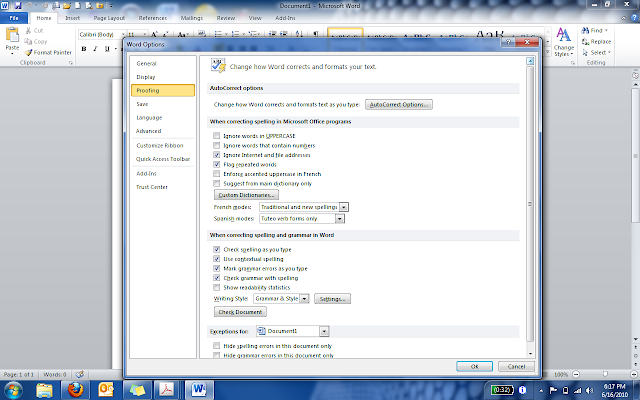Select General in Word Options sidebar

pos(163,64)
